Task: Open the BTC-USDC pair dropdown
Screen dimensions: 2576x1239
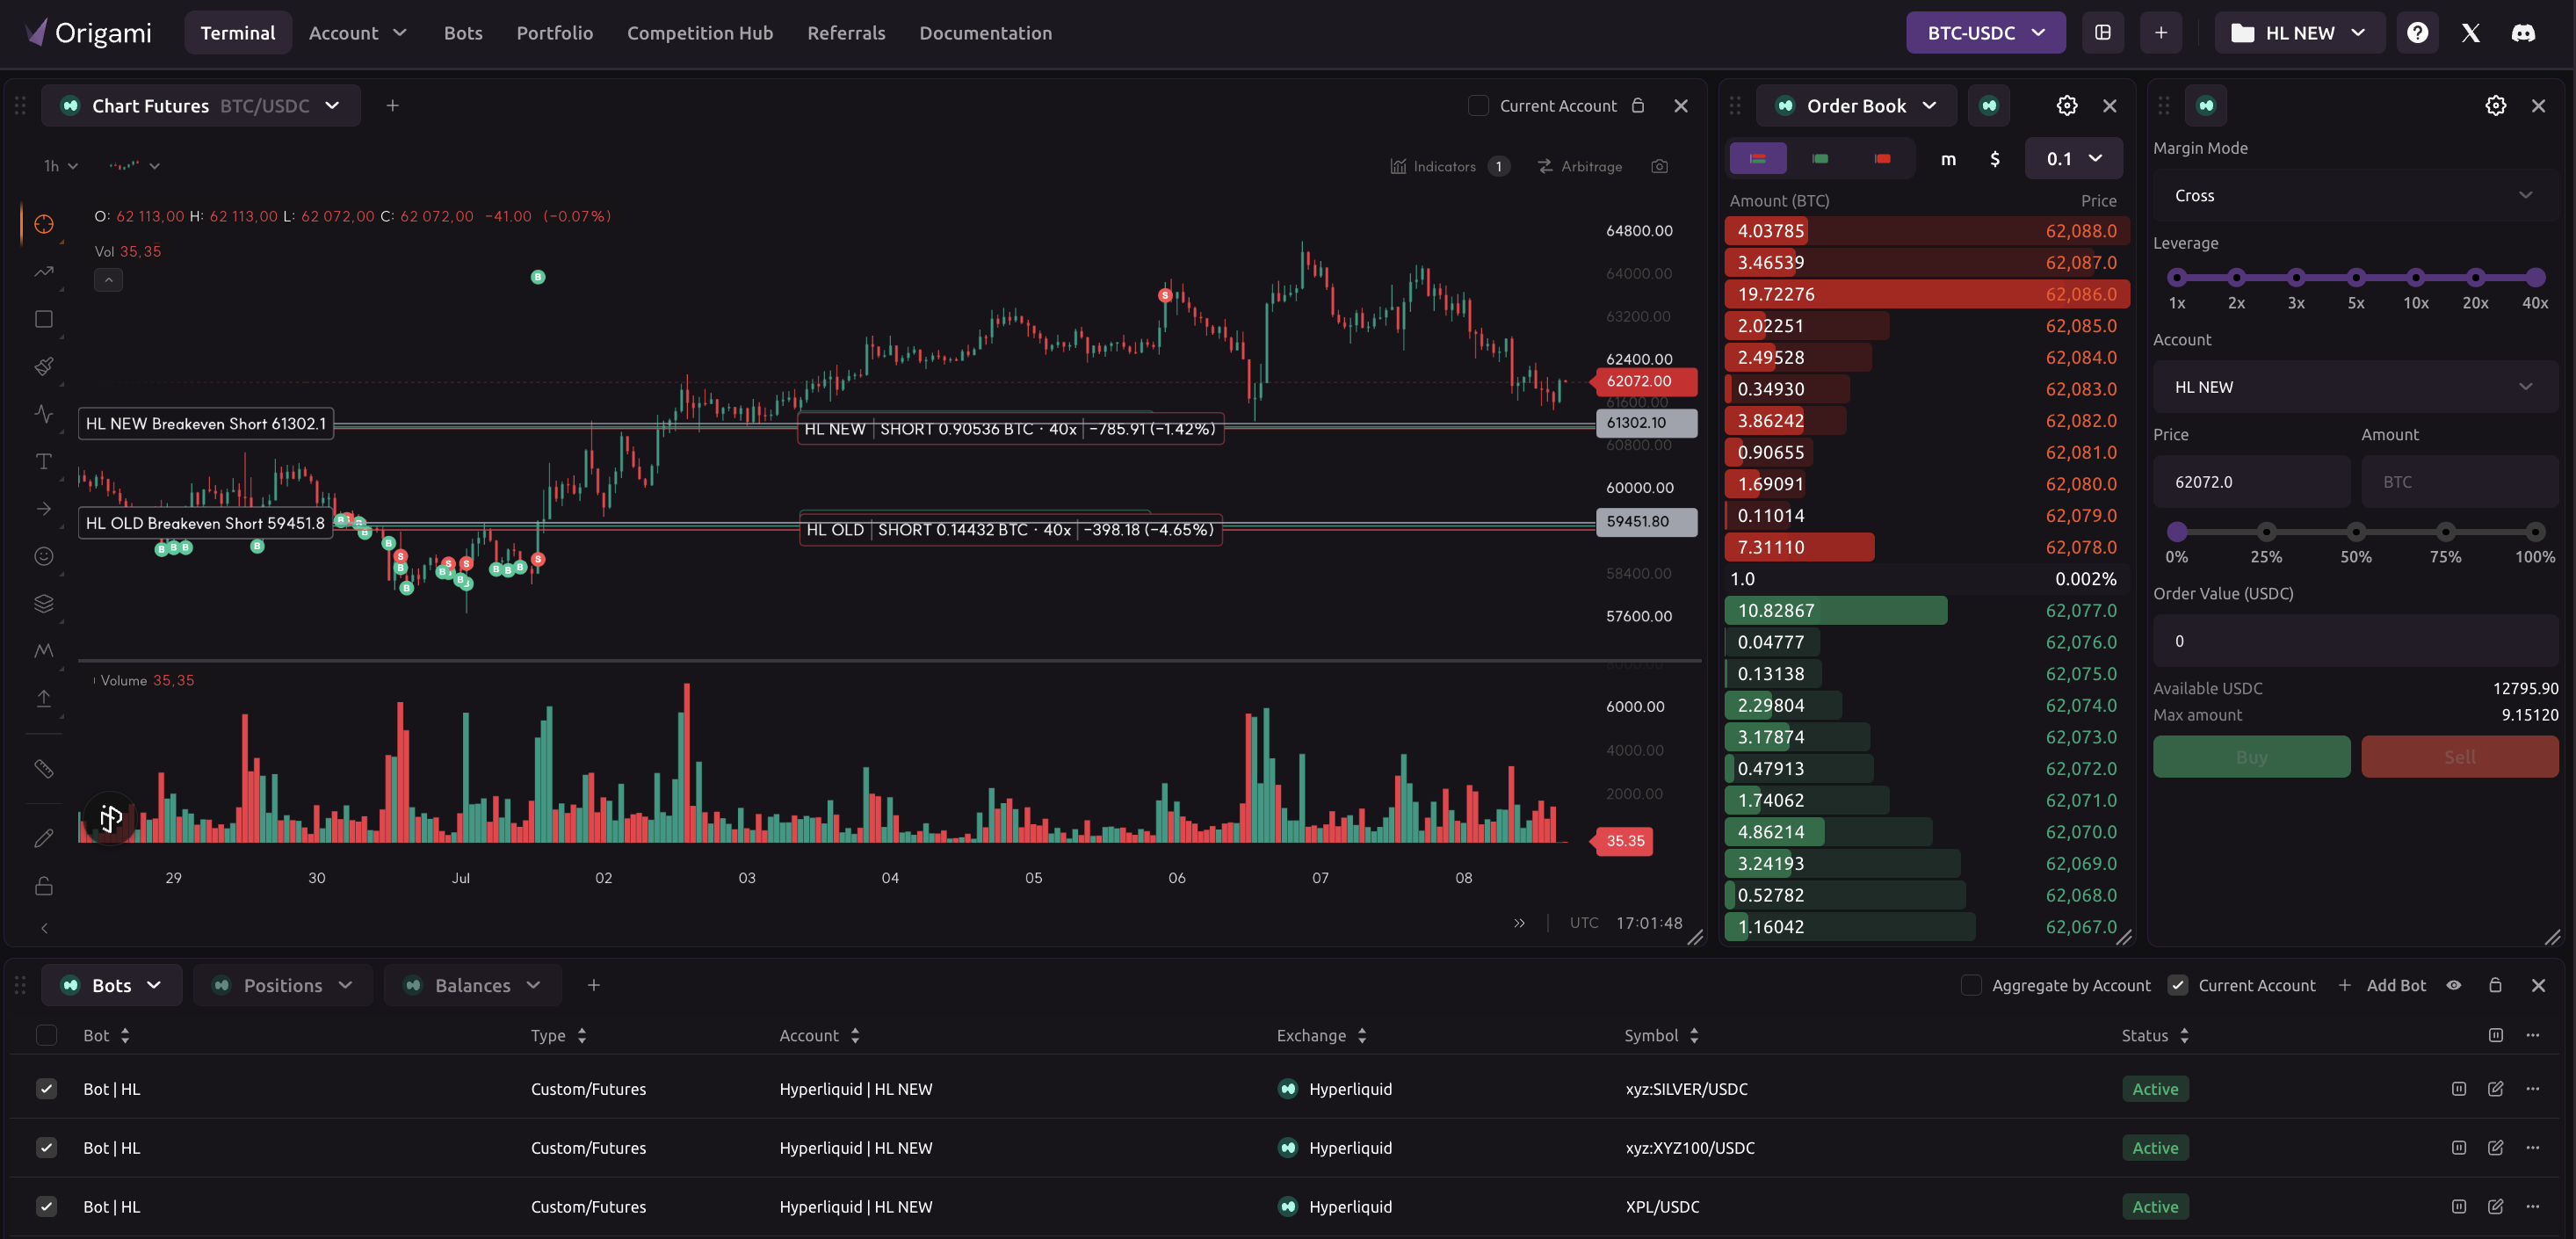Action: point(1985,33)
